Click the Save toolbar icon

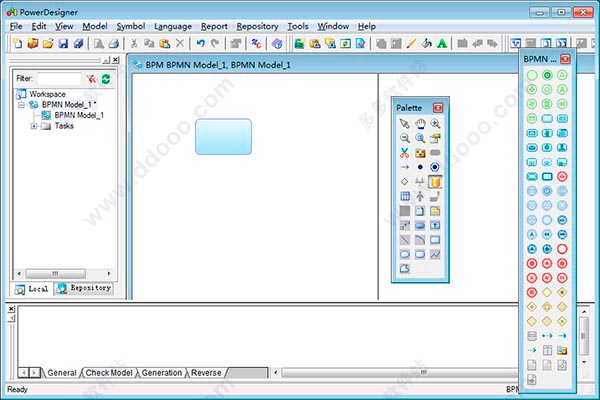(63, 43)
